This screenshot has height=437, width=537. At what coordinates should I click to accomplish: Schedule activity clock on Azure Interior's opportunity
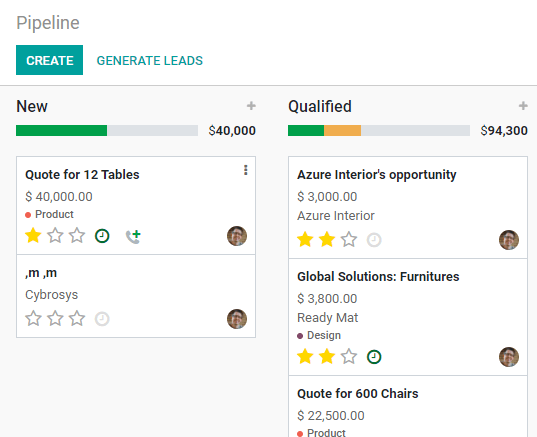374,240
